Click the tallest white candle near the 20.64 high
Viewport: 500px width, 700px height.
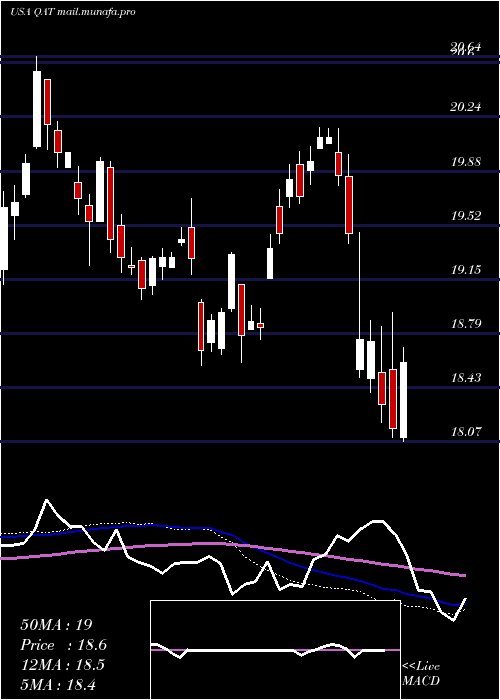click(37, 109)
